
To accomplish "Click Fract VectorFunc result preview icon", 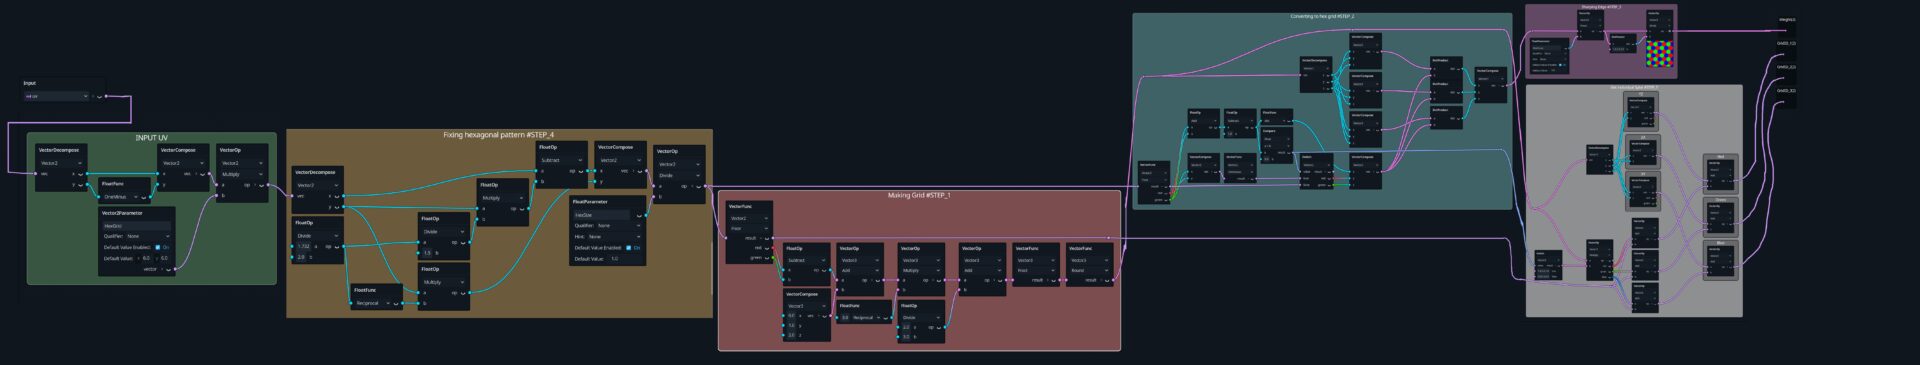I will coord(1053,280).
